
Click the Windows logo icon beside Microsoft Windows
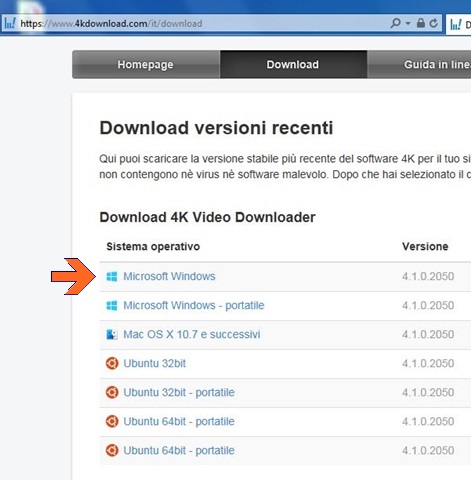coord(112,276)
